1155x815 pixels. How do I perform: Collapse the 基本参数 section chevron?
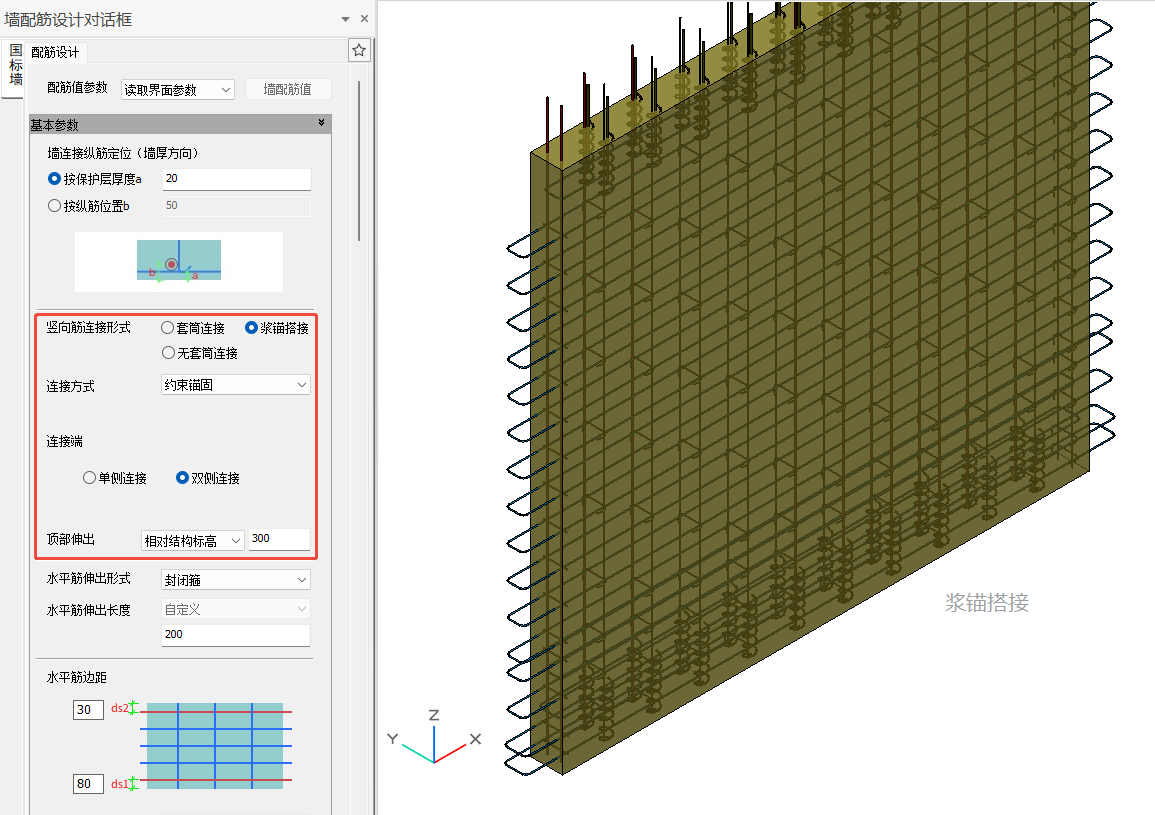pos(321,123)
